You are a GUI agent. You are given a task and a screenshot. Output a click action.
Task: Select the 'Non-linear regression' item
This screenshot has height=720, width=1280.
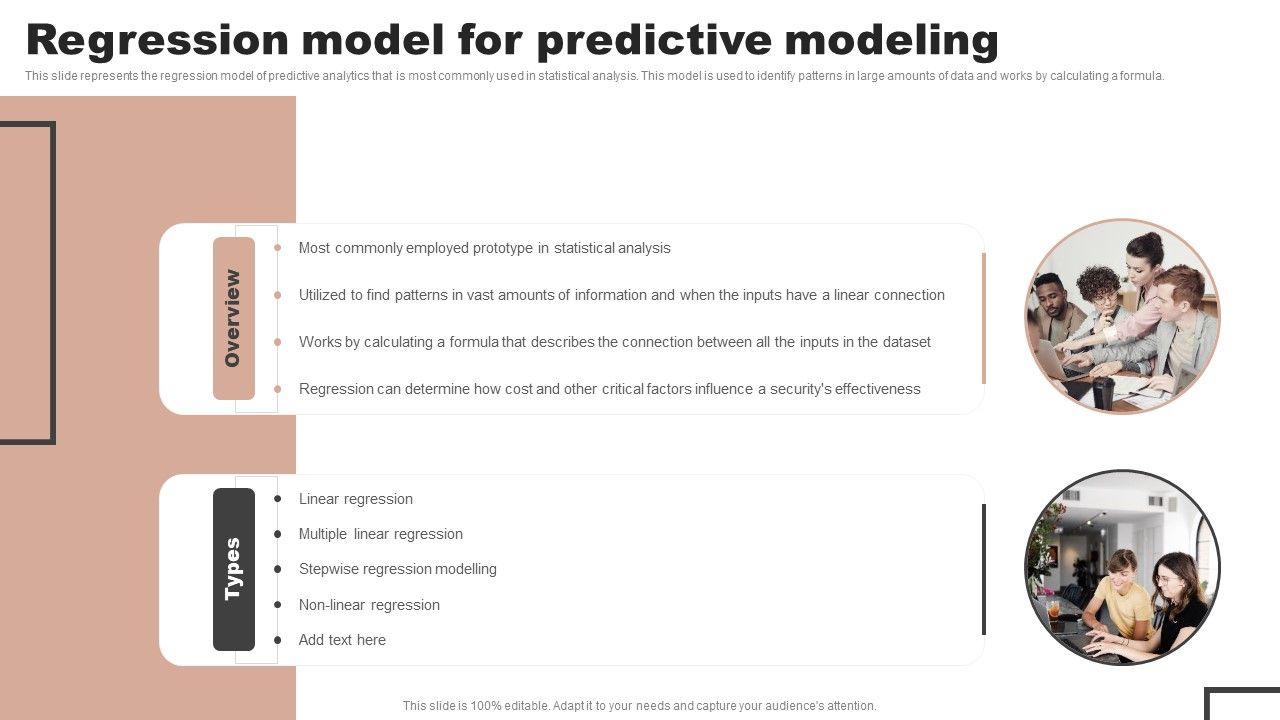pos(369,605)
